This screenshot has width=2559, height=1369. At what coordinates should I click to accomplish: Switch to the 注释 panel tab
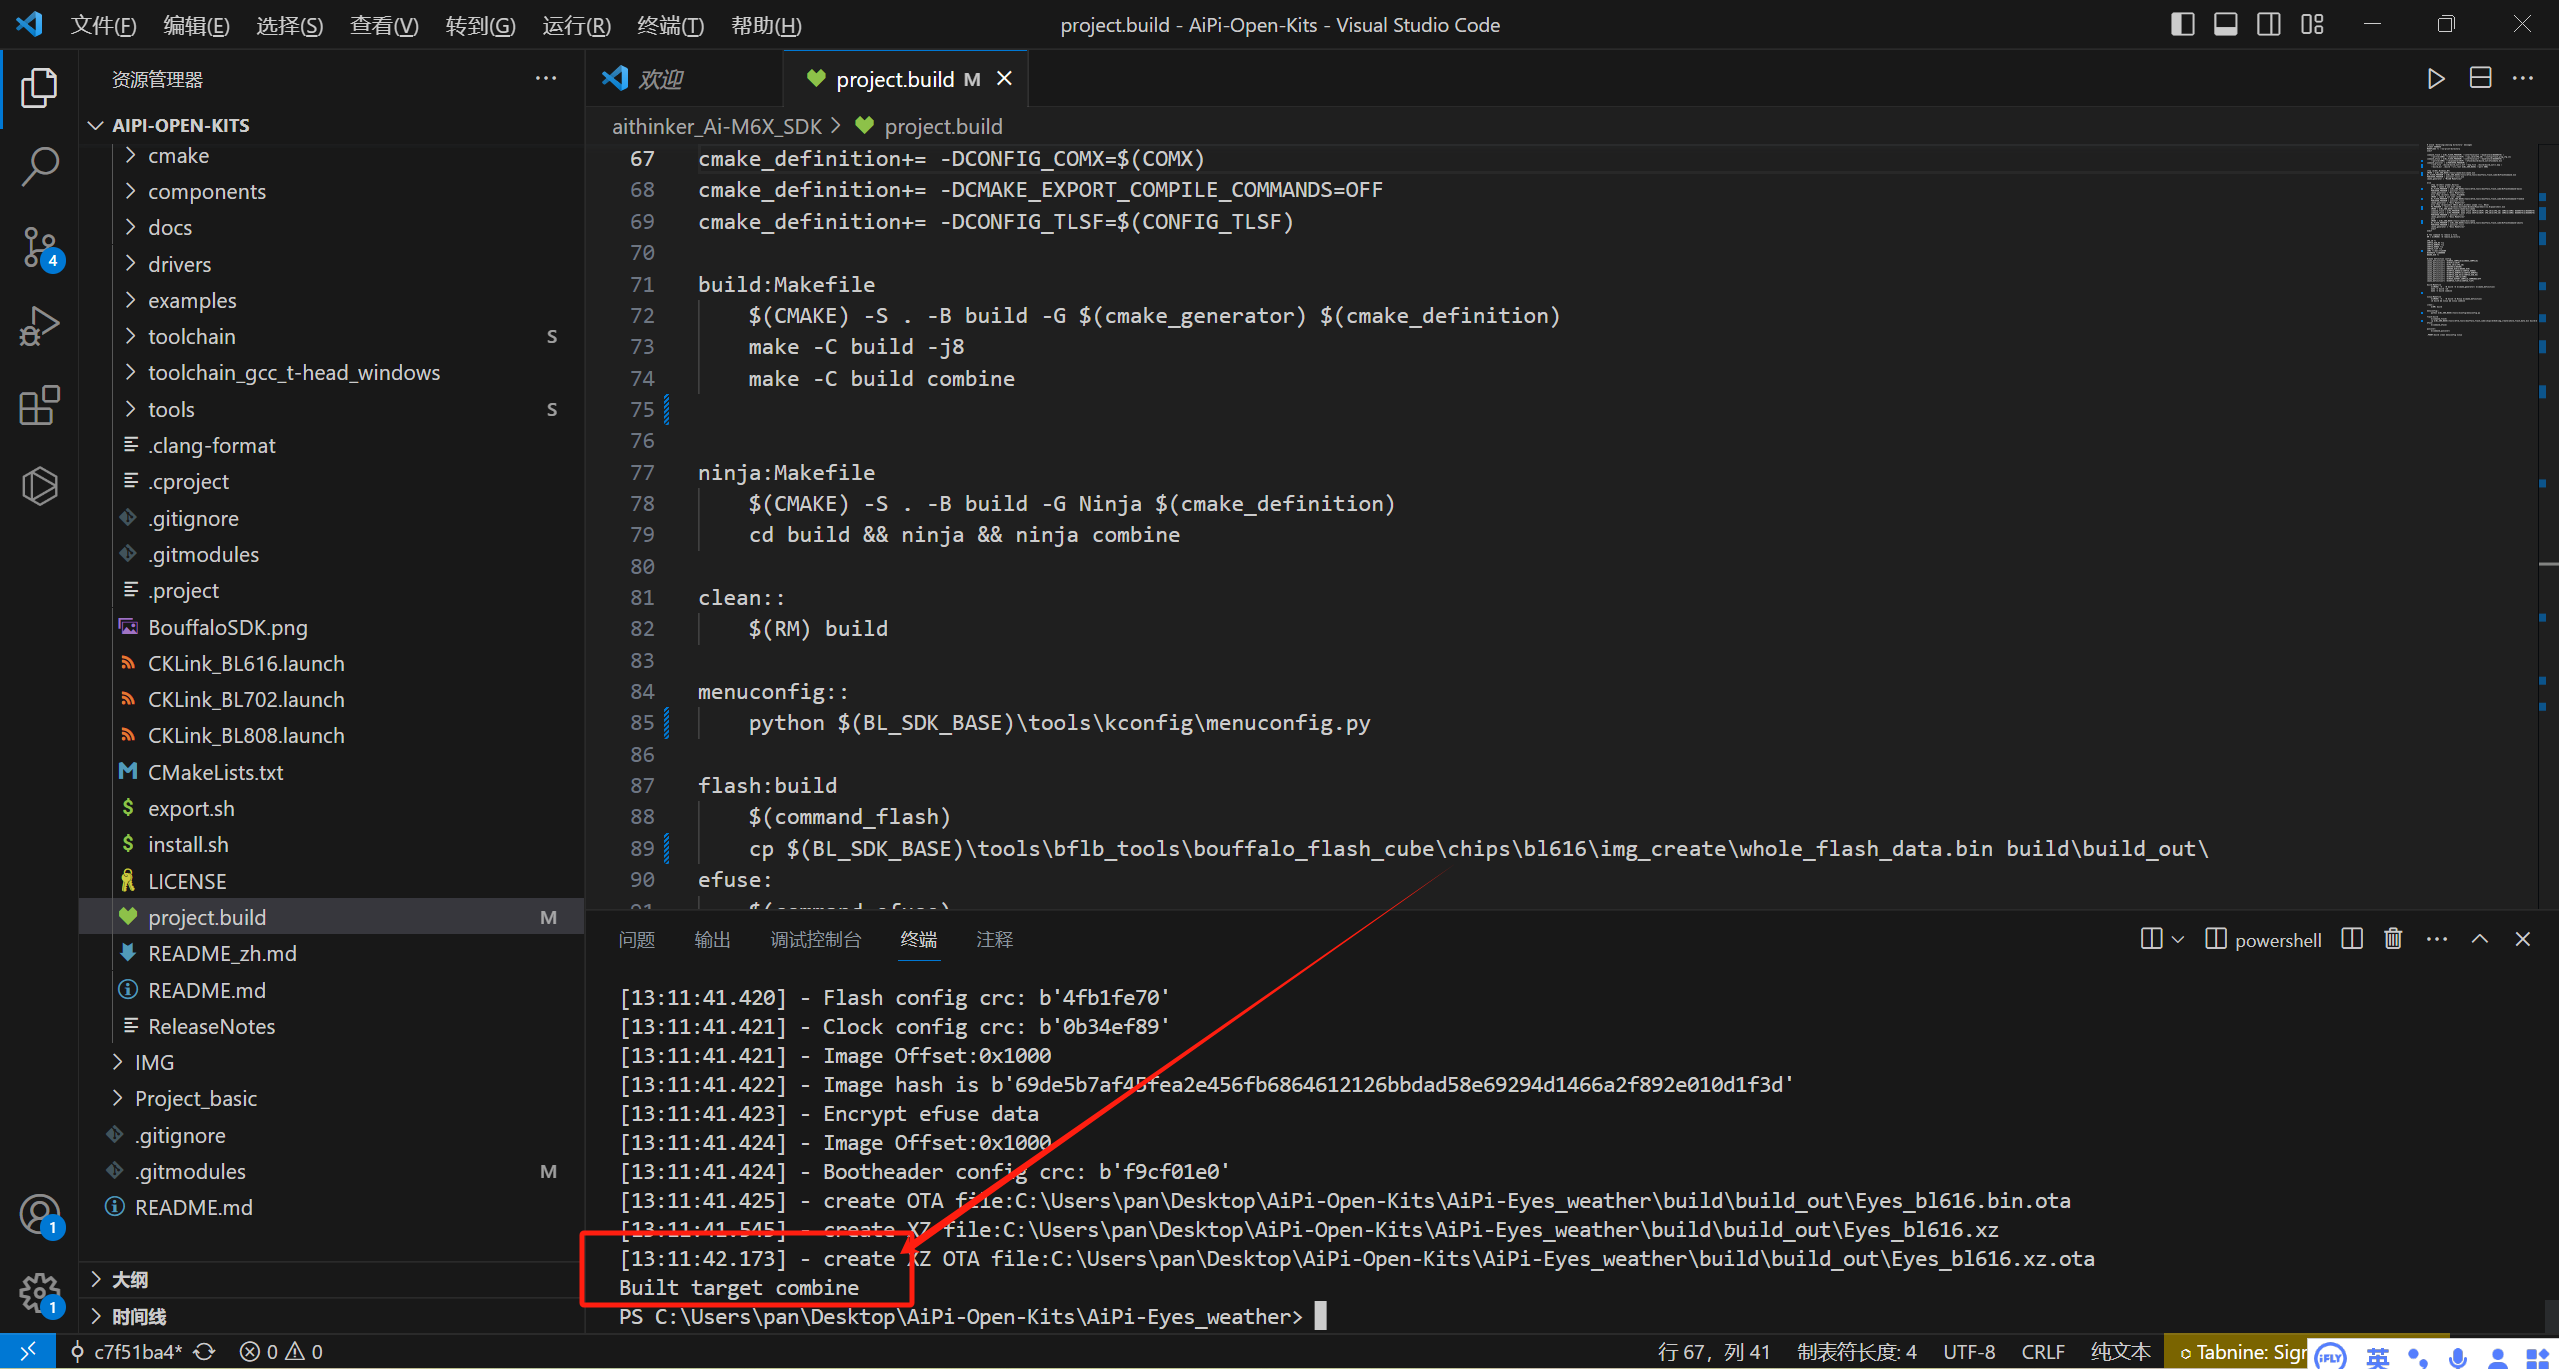[994, 939]
